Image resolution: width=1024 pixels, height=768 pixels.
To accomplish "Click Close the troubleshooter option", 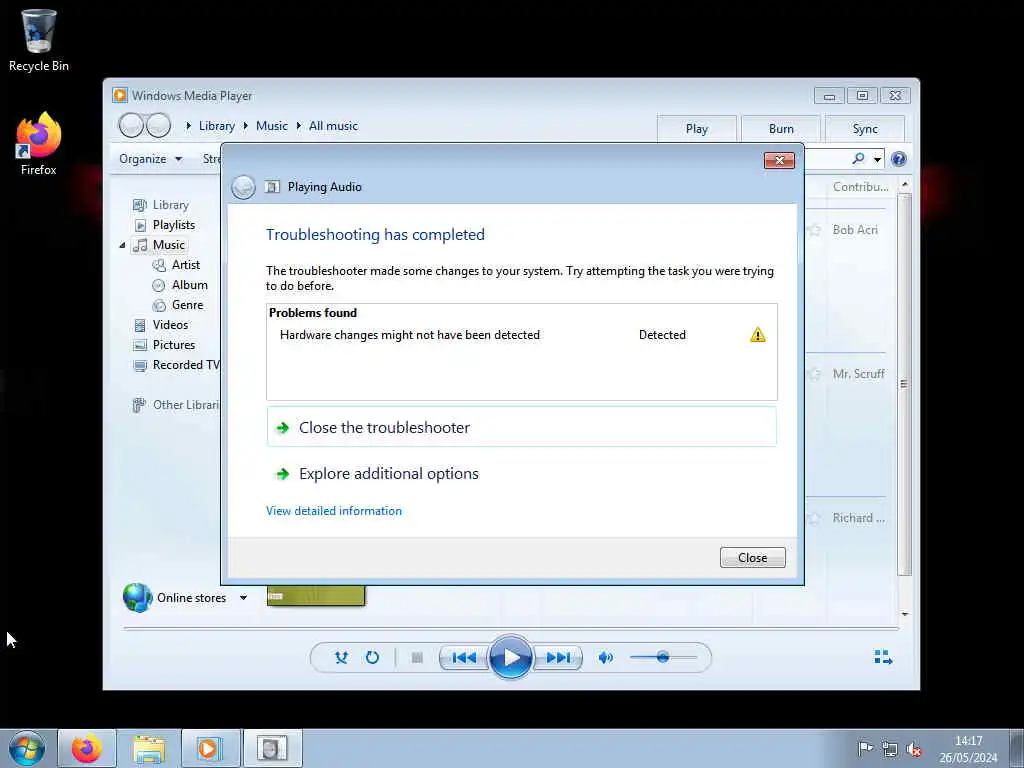I will click(521, 427).
